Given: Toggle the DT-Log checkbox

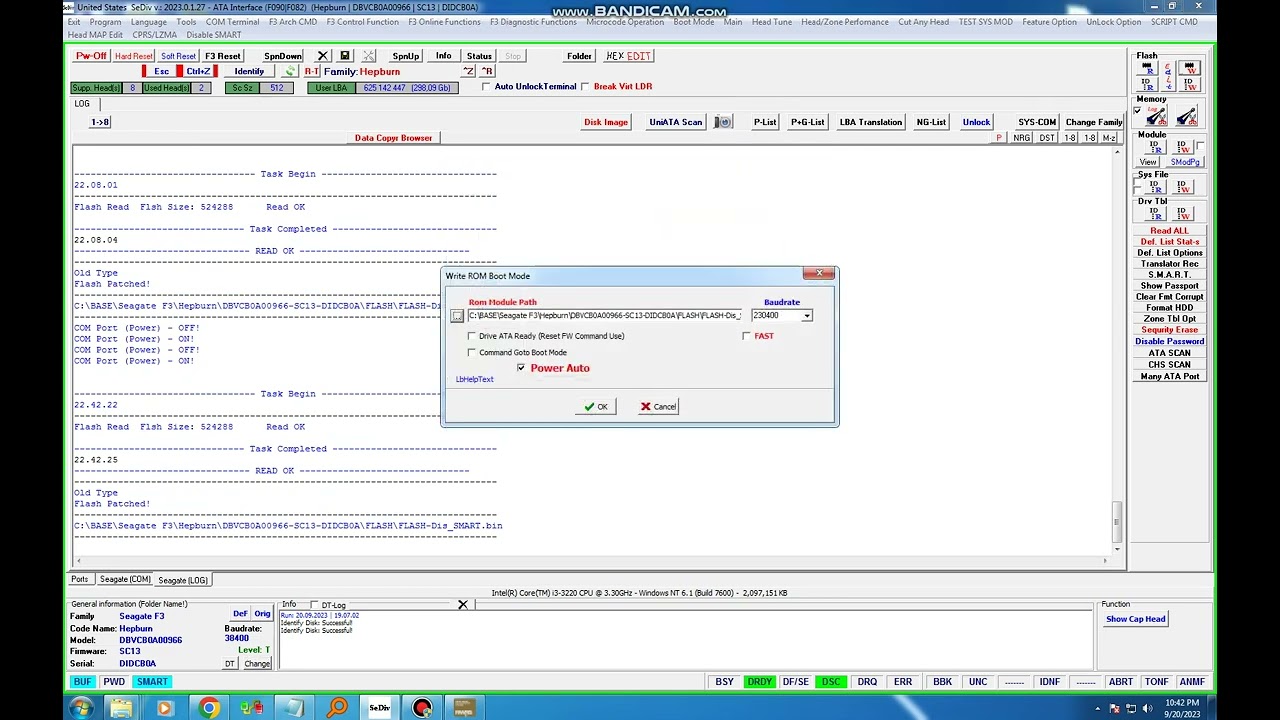Looking at the screenshot, I should 313,605.
